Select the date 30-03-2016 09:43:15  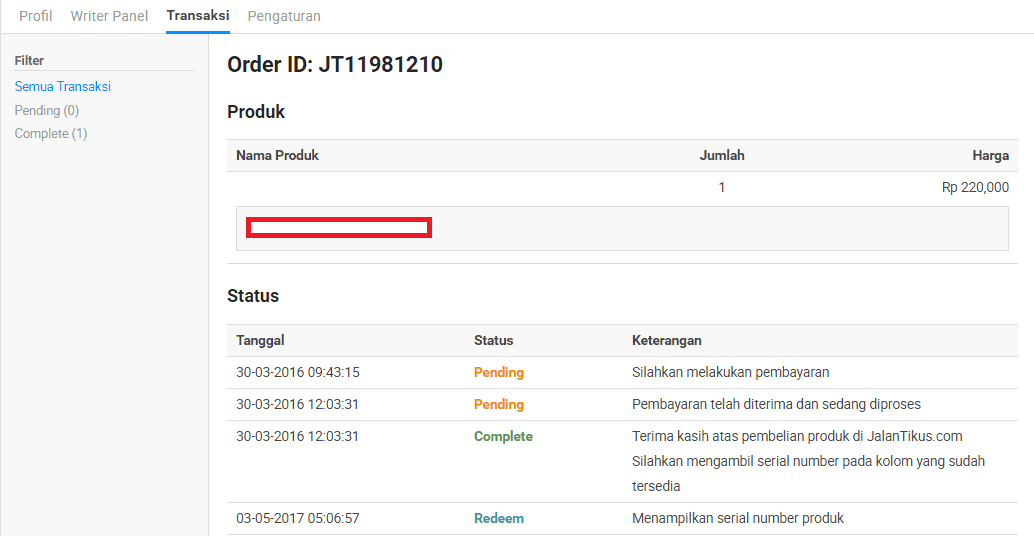click(x=298, y=372)
